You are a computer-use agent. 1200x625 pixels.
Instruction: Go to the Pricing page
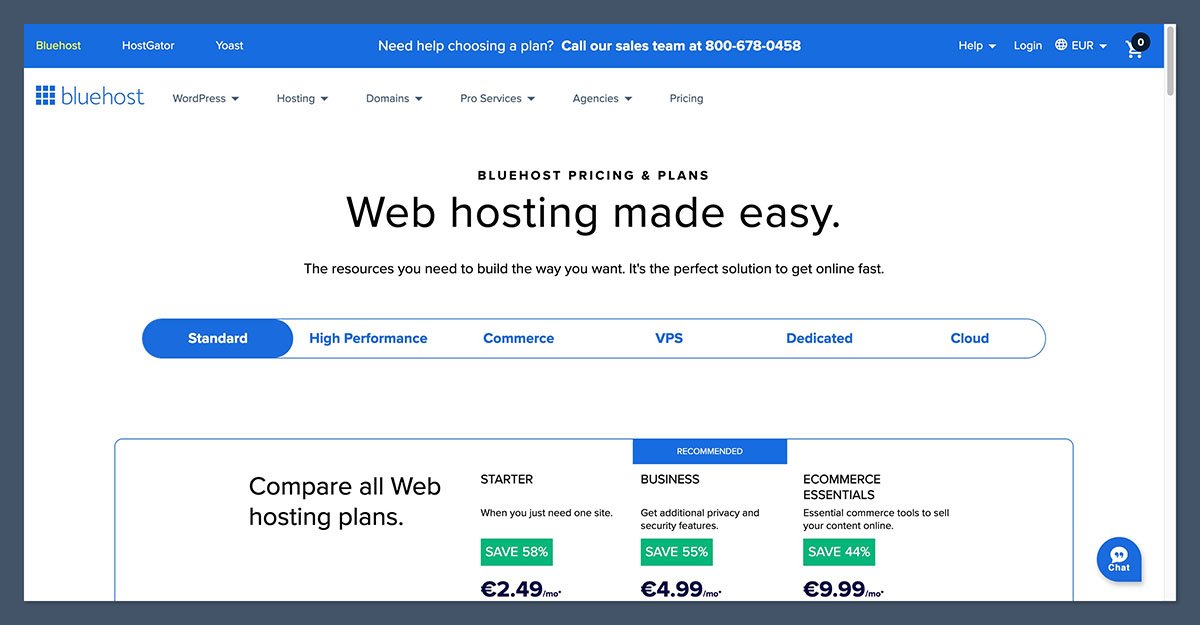(x=686, y=98)
